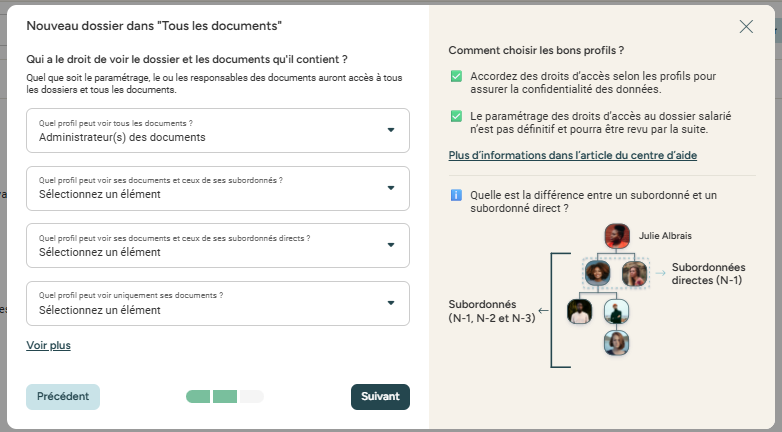The height and width of the screenshot is (432, 782).
Task: Click Julie Albrais avatar in the diagram
Action: 616,236
